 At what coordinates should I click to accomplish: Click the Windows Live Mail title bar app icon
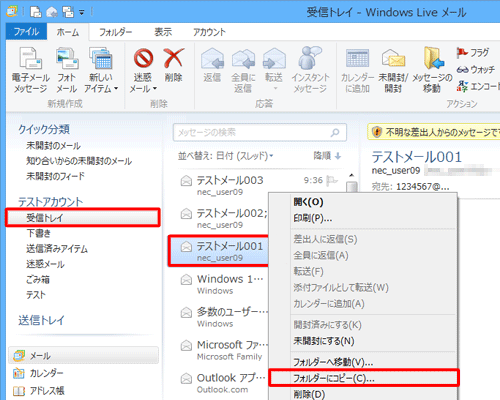(12, 12)
